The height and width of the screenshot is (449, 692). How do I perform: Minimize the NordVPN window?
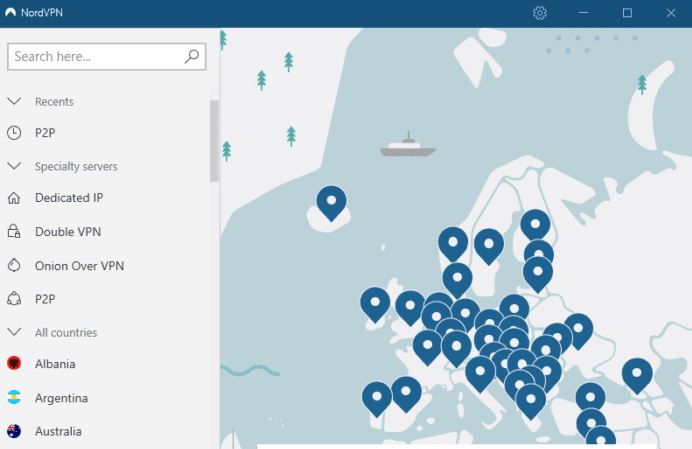583,13
